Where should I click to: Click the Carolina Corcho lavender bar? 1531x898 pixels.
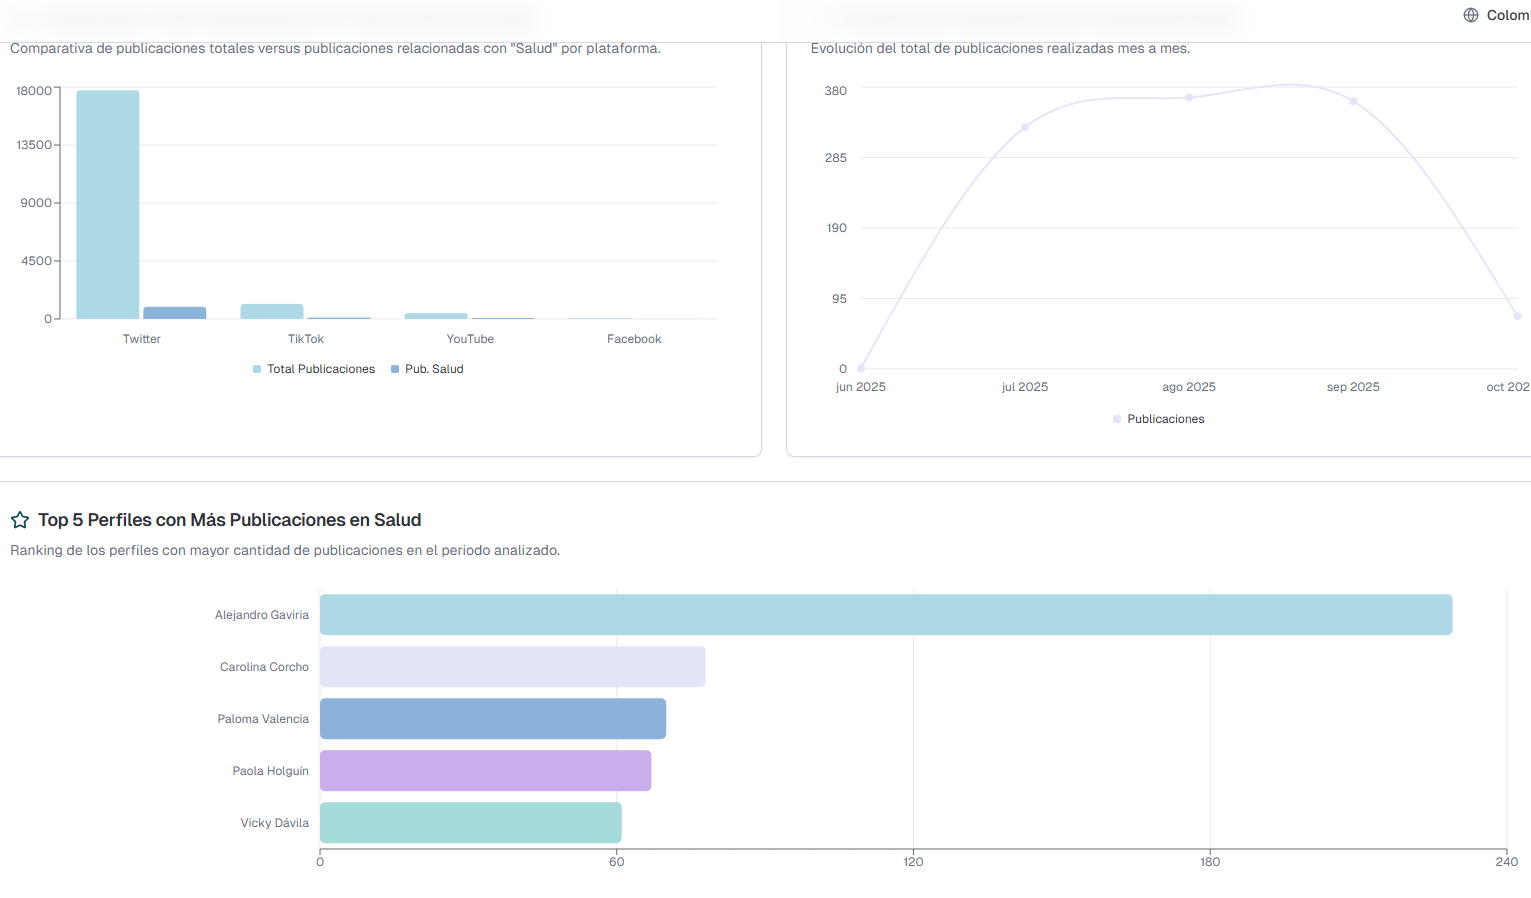tap(512, 667)
